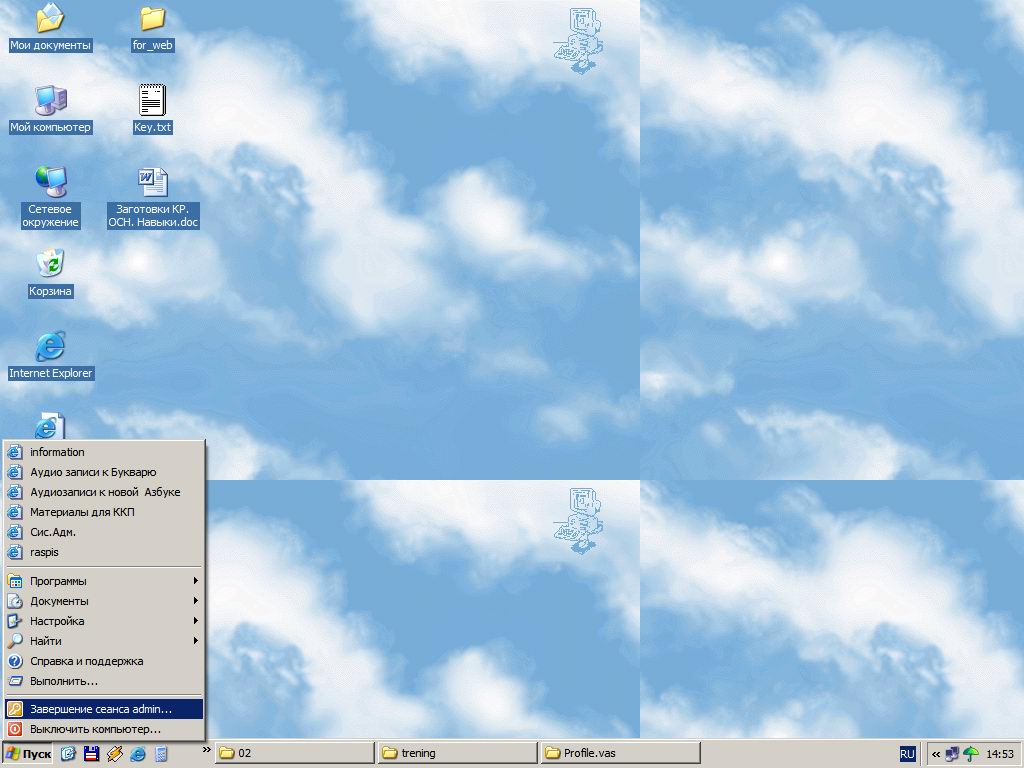Expand the Найти submenu
Screen dimensions: 1024x768
coord(104,641)
